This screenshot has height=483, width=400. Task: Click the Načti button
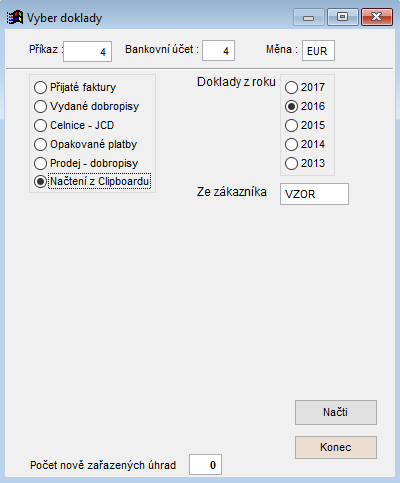tap(336, 412)
